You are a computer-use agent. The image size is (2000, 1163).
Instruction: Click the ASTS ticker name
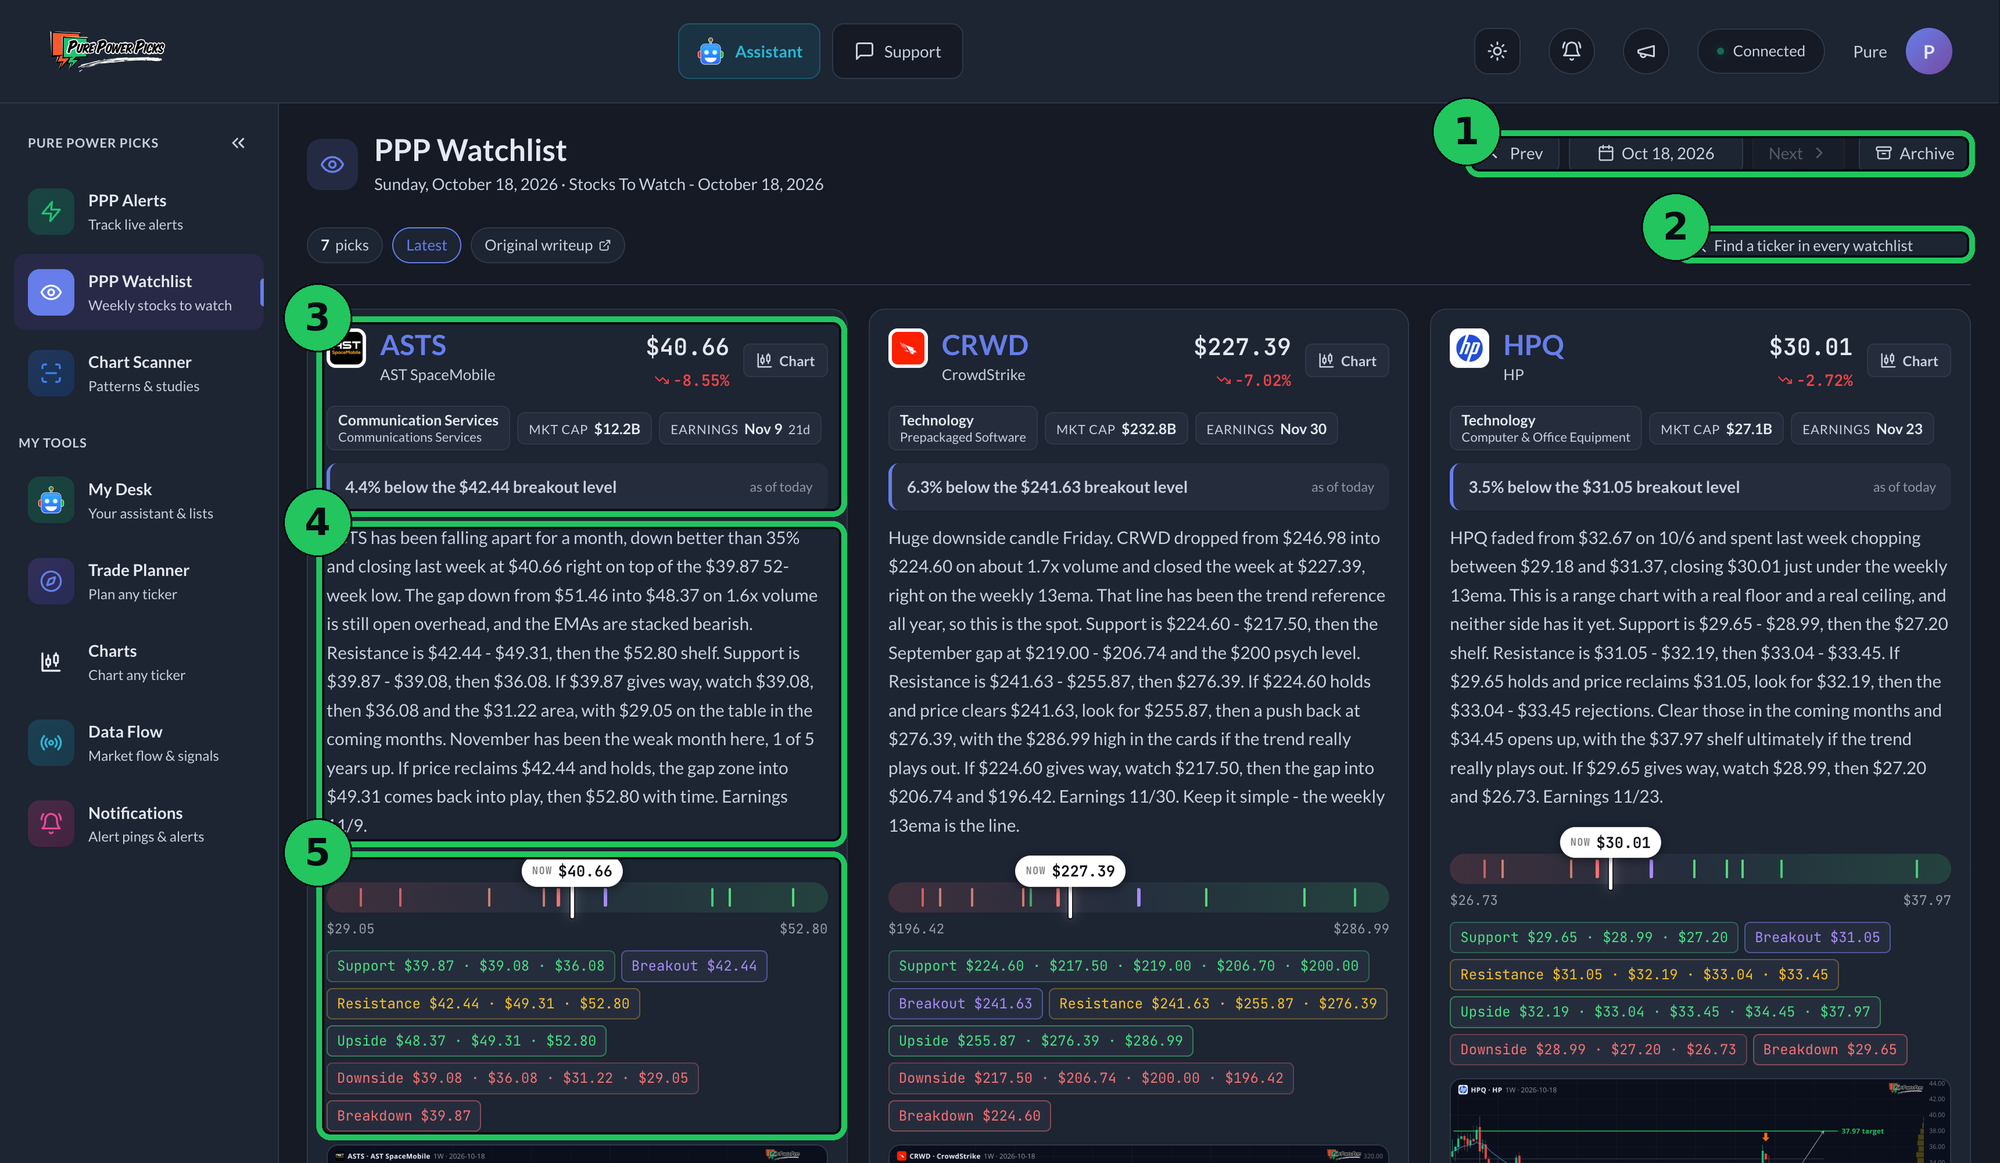point(413,345)
